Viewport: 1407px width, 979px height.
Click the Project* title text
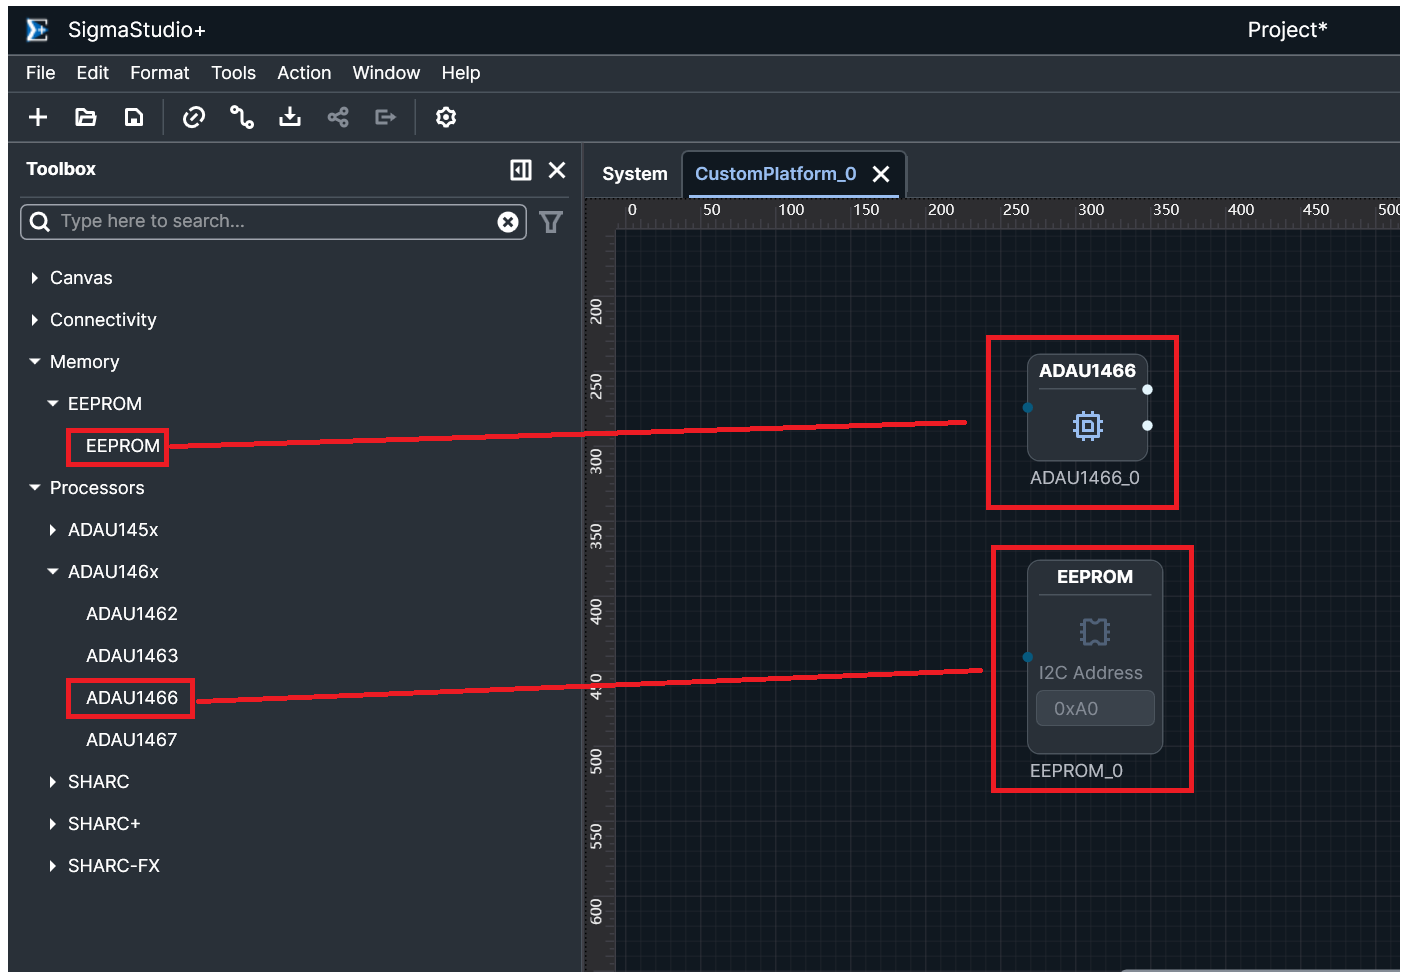click(1287, 30)
